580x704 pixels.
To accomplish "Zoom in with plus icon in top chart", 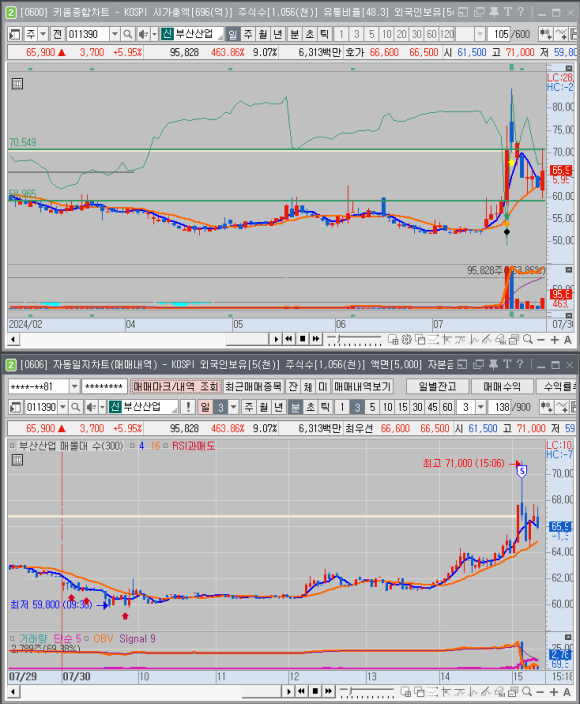I will coord(555,339).
